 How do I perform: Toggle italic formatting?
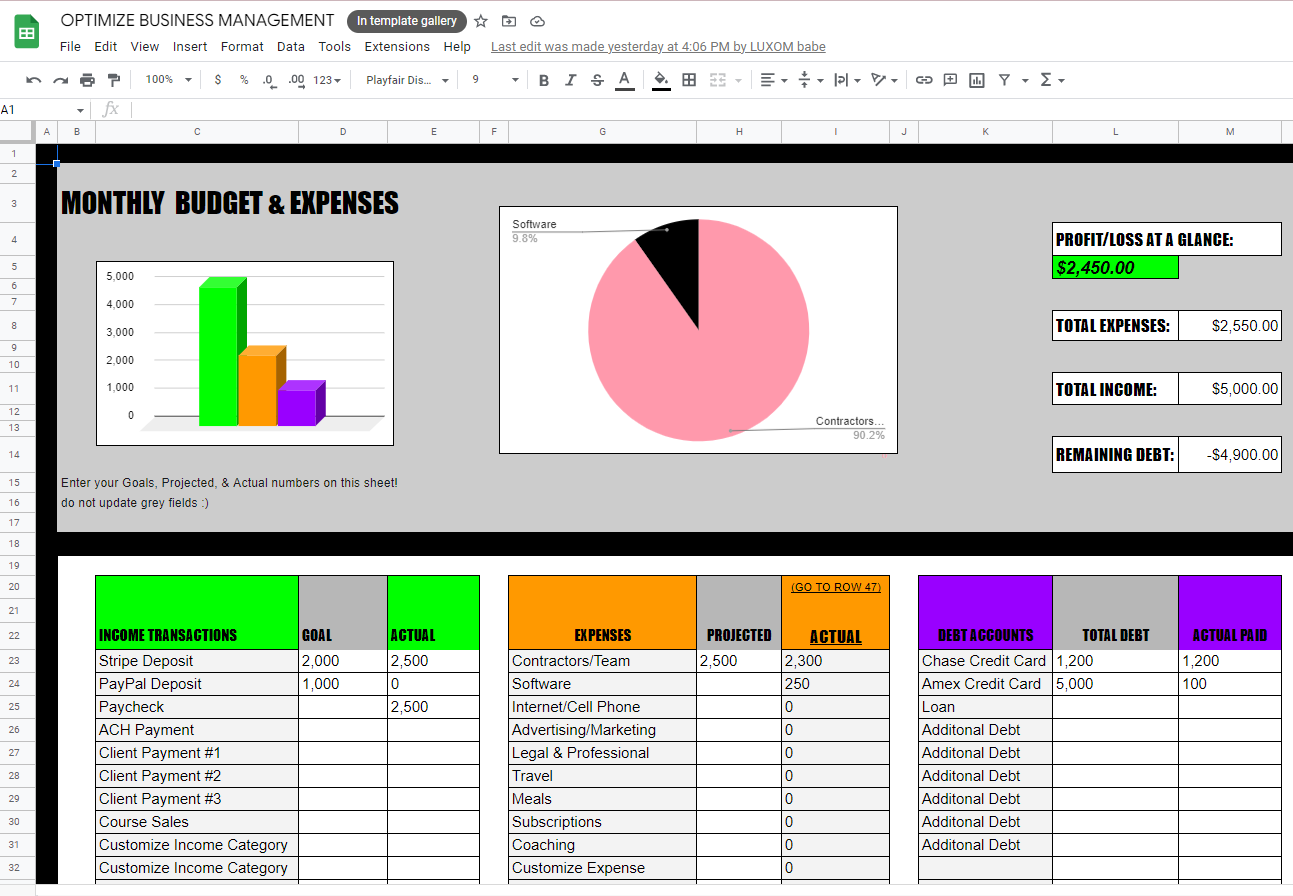(570, 80)
